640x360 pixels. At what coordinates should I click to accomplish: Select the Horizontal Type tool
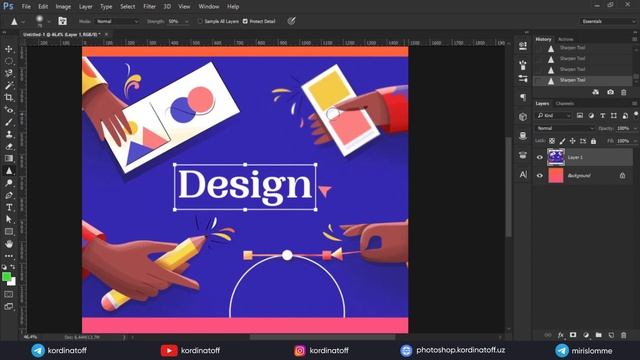coord(9,207)
